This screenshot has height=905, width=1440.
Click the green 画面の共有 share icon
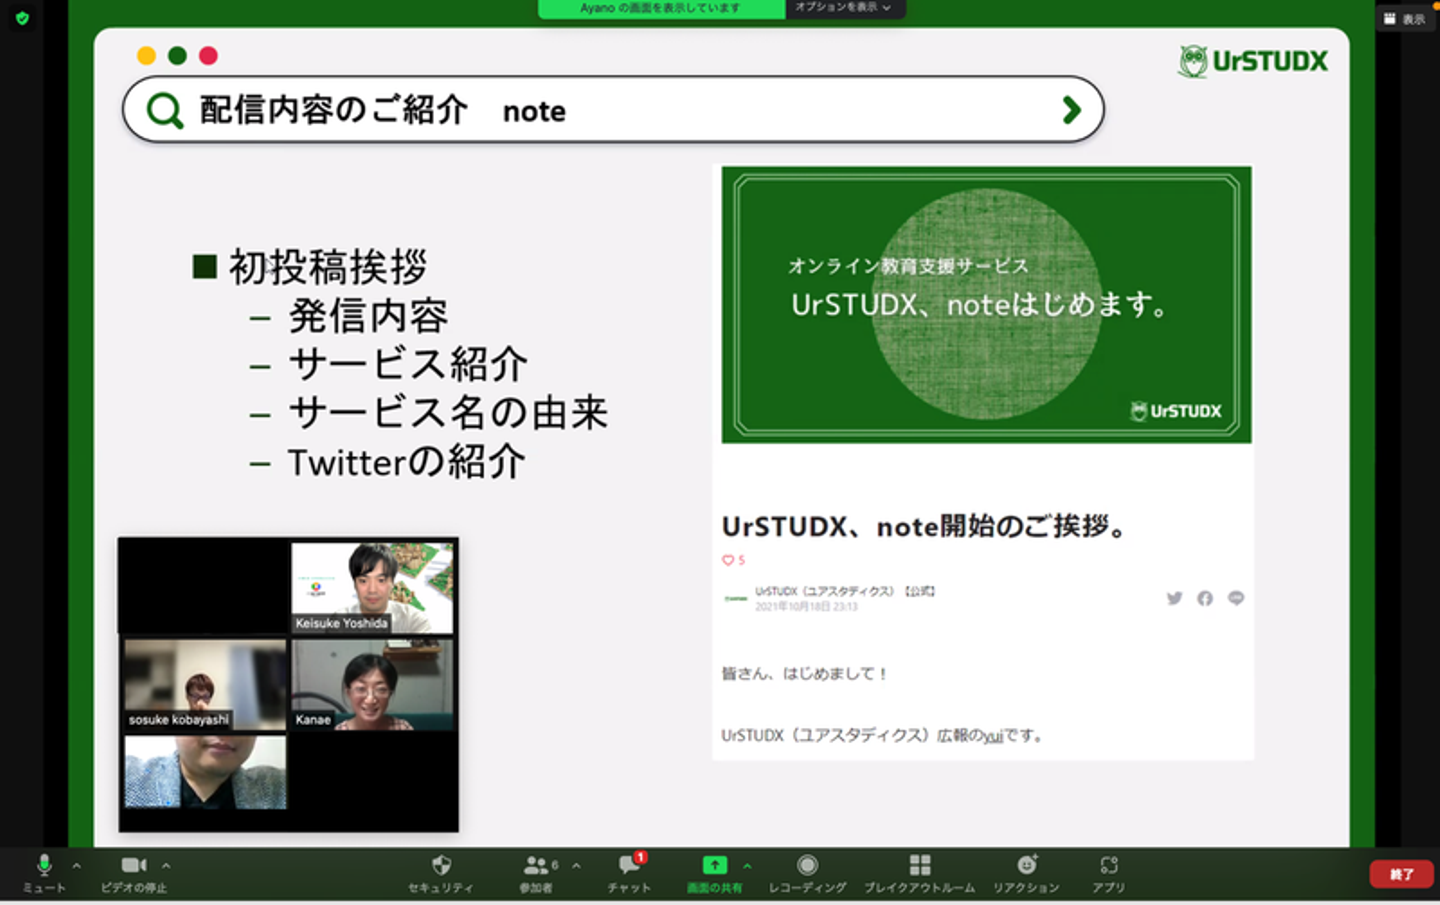(714, 865)
